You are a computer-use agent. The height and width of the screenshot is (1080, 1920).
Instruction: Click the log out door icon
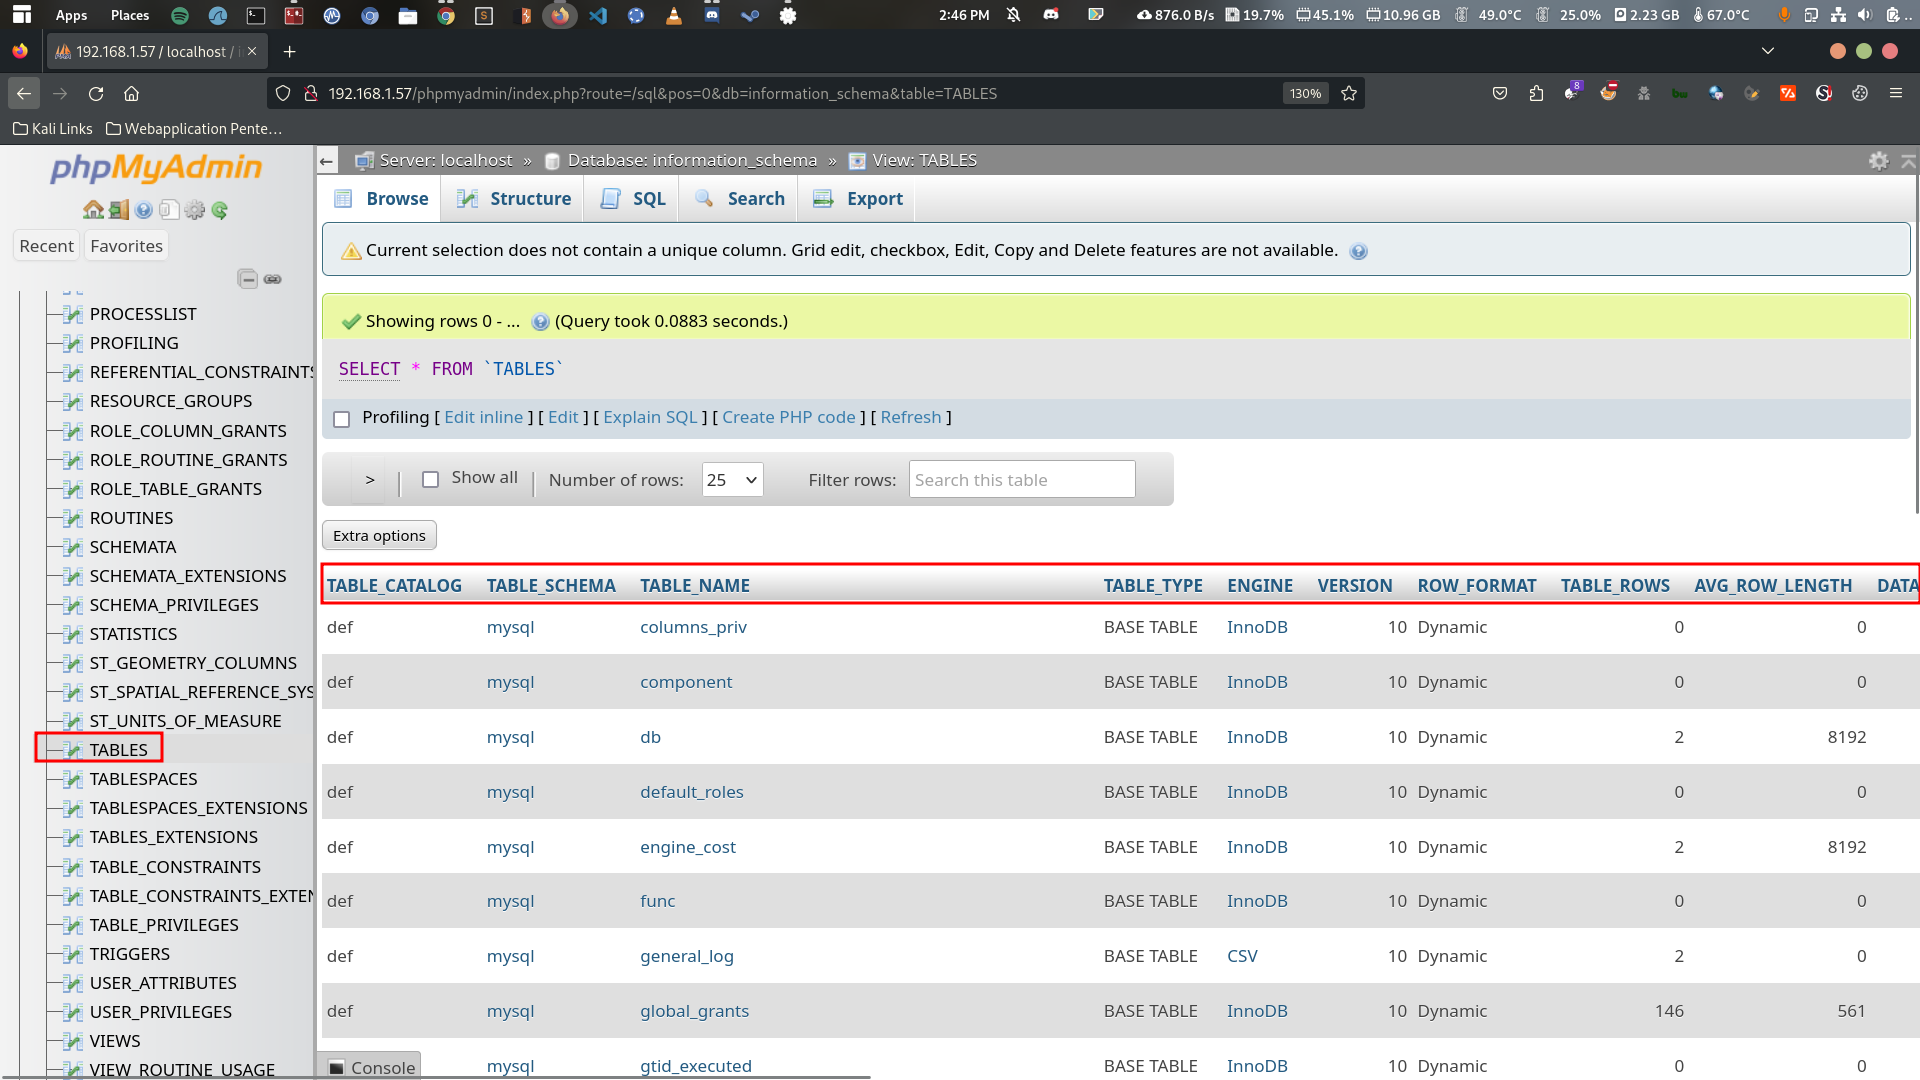[119, 210]
